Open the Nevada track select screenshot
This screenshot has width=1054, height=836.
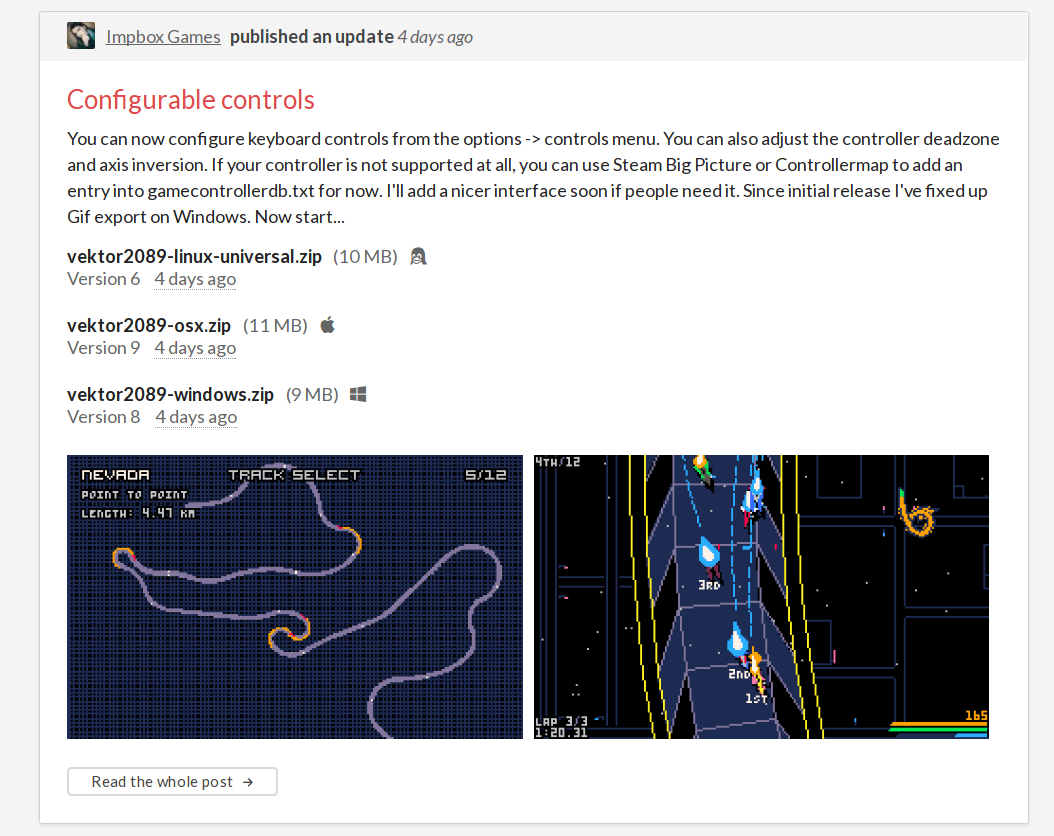(294, 597)
